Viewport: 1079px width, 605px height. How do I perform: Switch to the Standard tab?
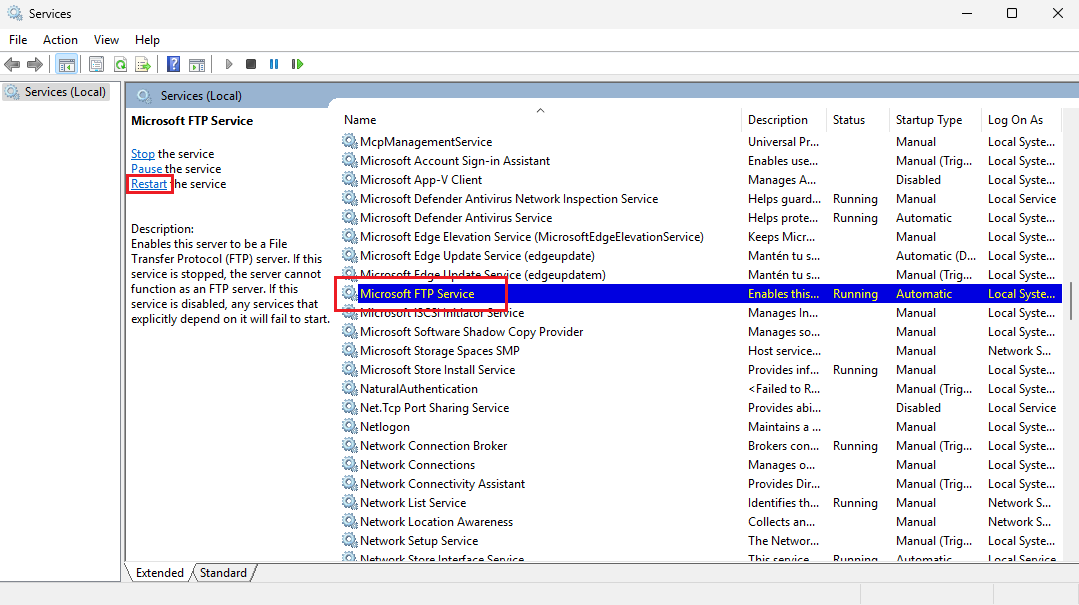(x=223, y=573)
